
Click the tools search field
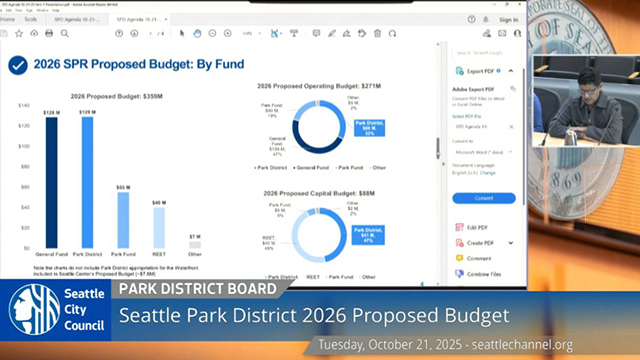tap(487, 53)
